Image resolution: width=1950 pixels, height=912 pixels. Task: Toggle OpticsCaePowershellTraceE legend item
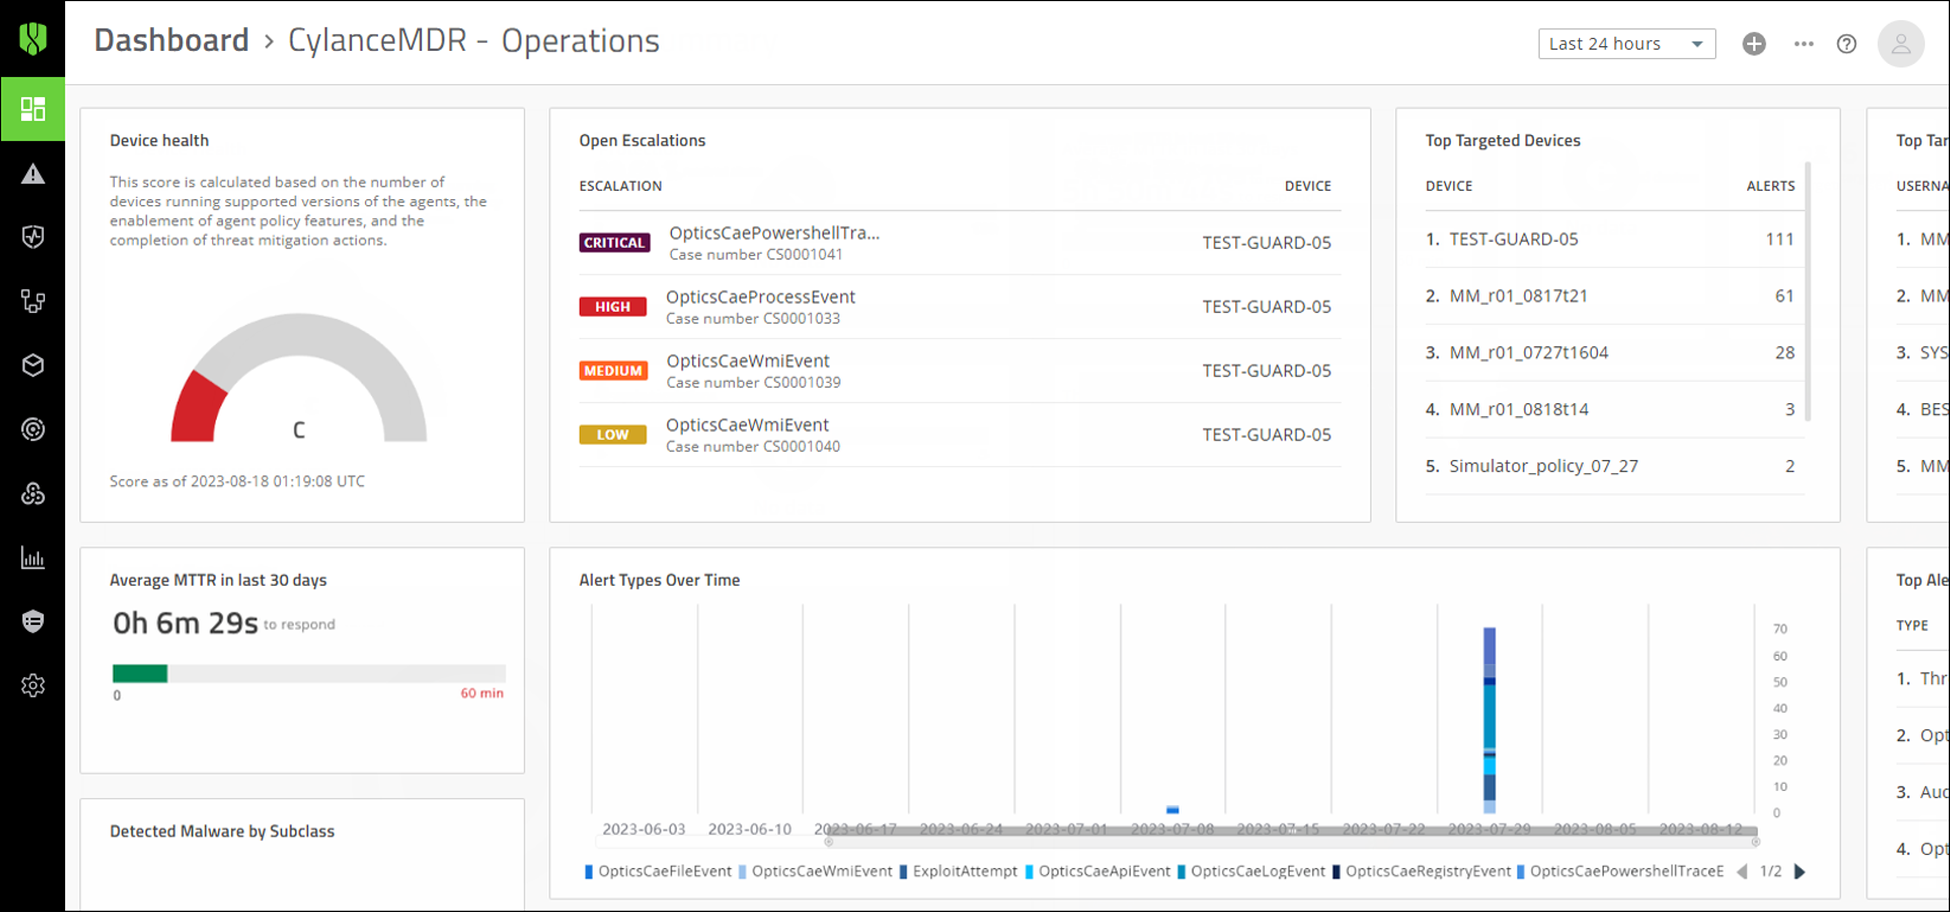[1621, 871]
